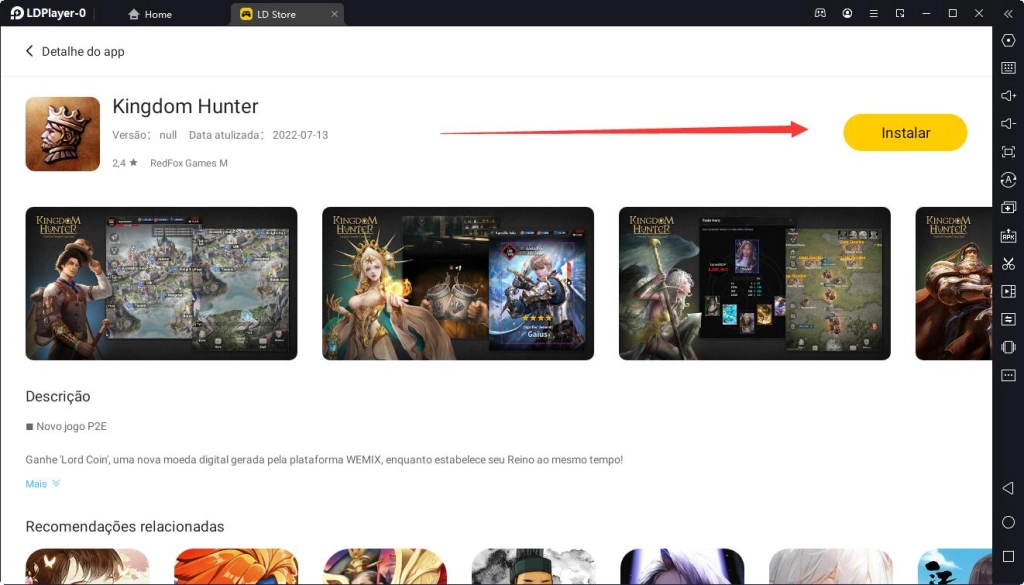Viewport: 1024px width, 585px height.
Task: Open the screen recorder tool
Action: pyautogui.click(x=1008, y=291)
